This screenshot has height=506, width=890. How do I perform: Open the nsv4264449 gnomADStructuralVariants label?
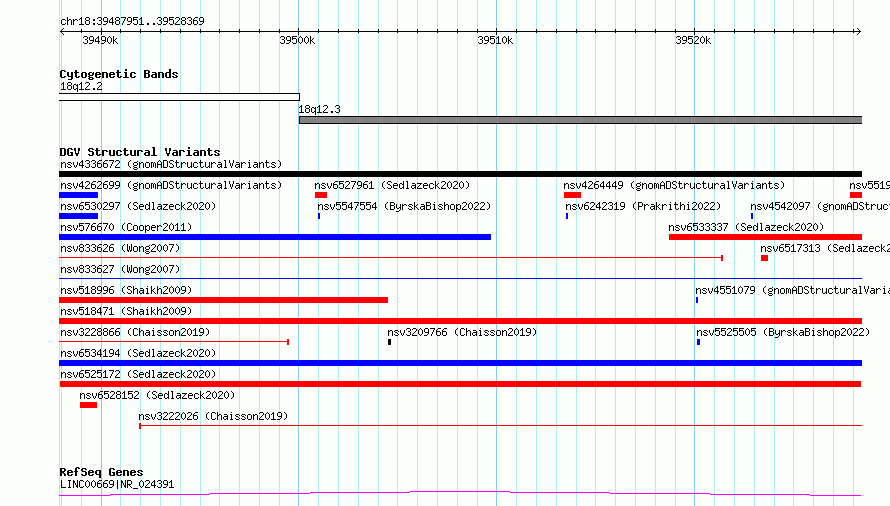[674, 185]
